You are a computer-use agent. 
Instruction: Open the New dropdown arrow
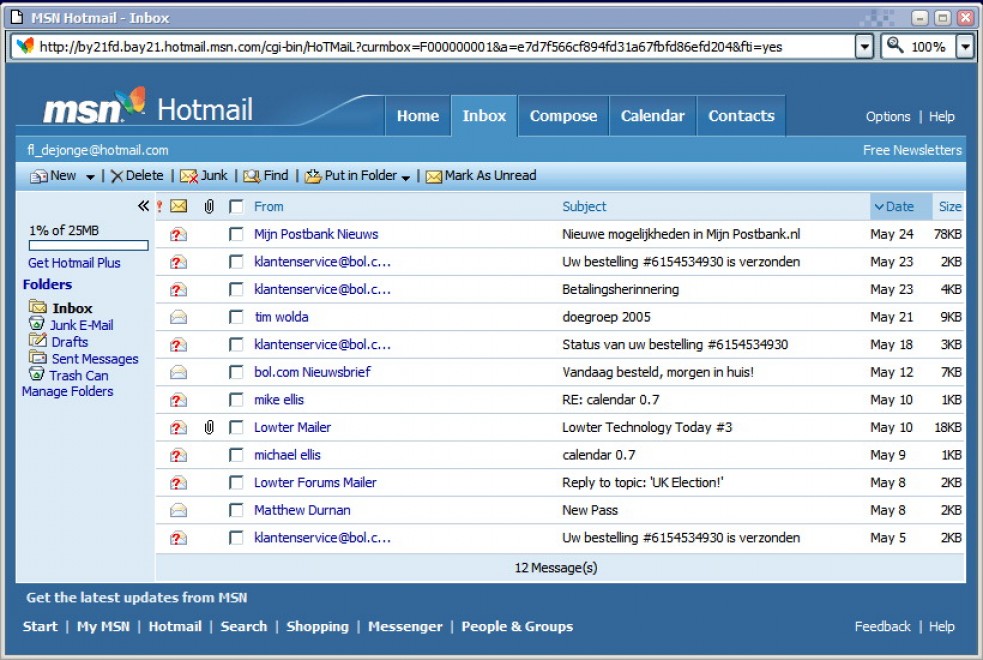(x=90, y=177)
